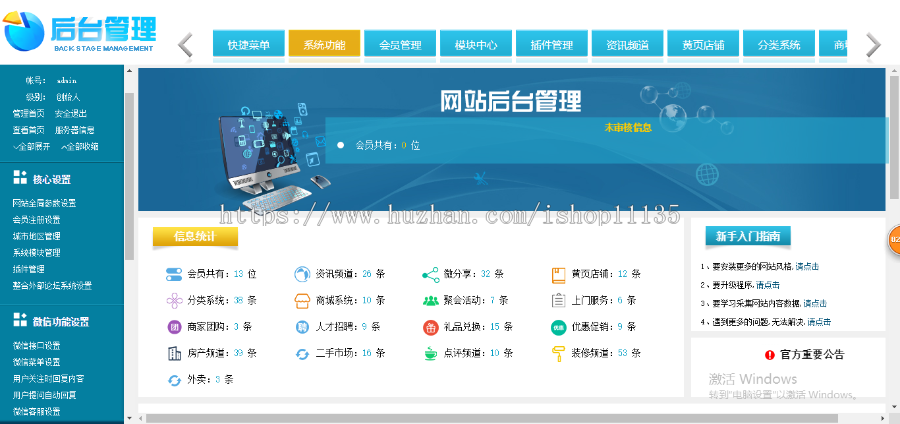Image resolution: width=900 pixels, height=424 pixels.
Task: Collapse all sidebar menus with 全部收缩
Action: pyautogui.click(x=79, y=146)
